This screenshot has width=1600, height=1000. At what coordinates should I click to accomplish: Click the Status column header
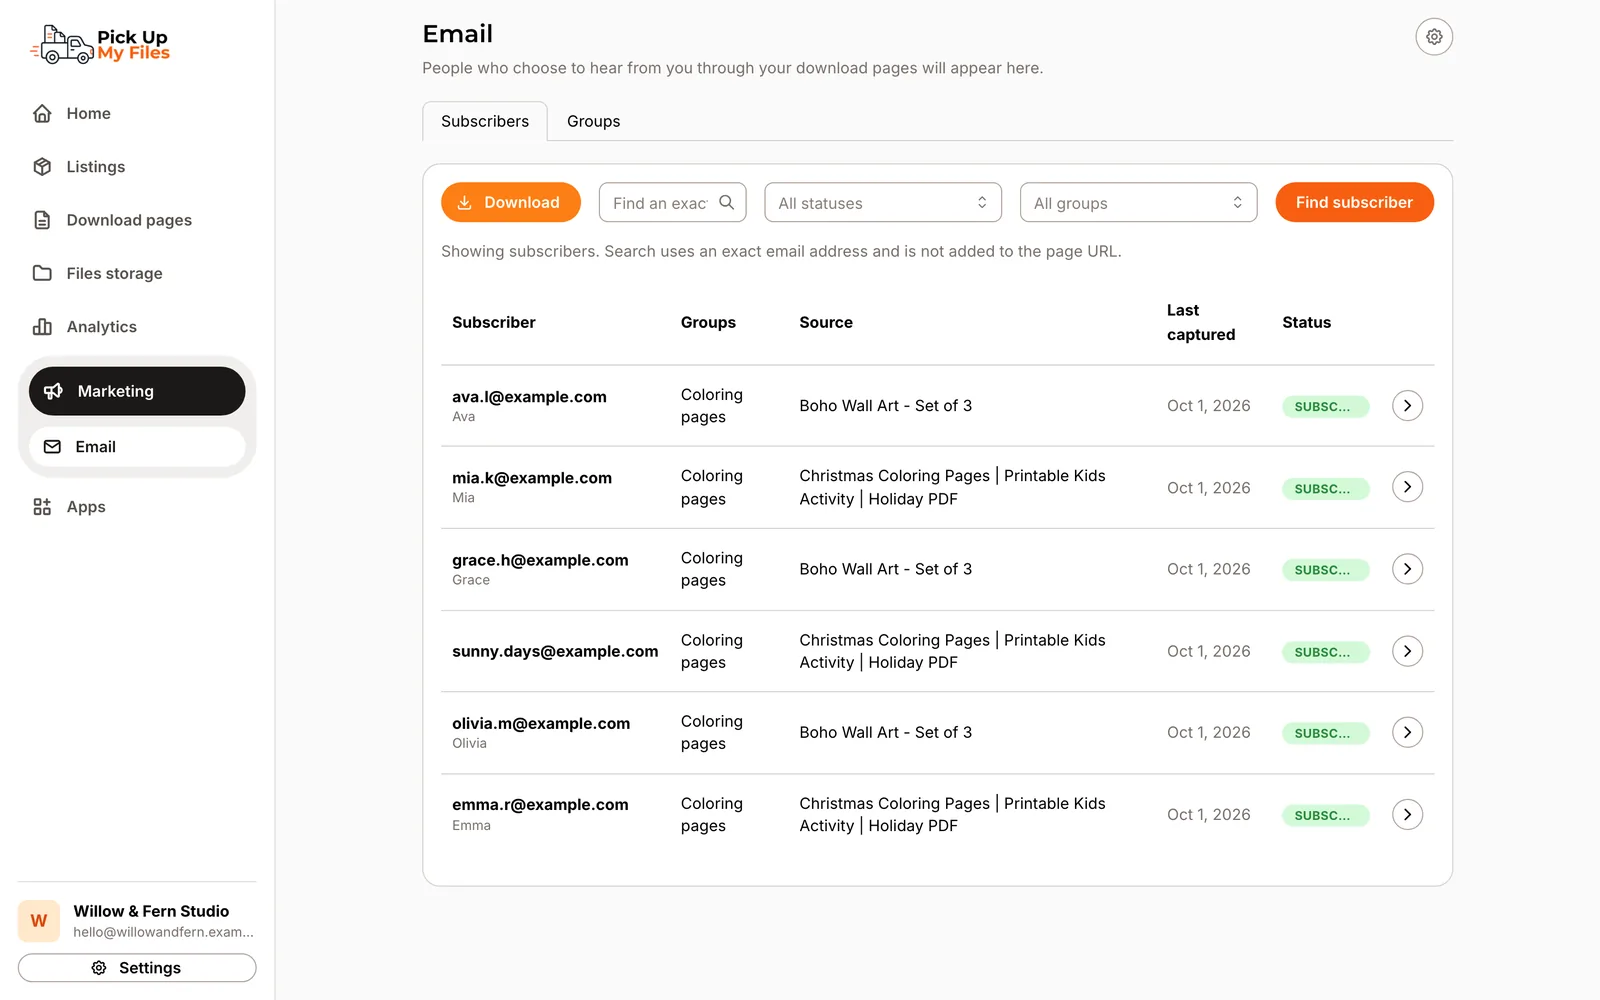tap(1306, 322)
